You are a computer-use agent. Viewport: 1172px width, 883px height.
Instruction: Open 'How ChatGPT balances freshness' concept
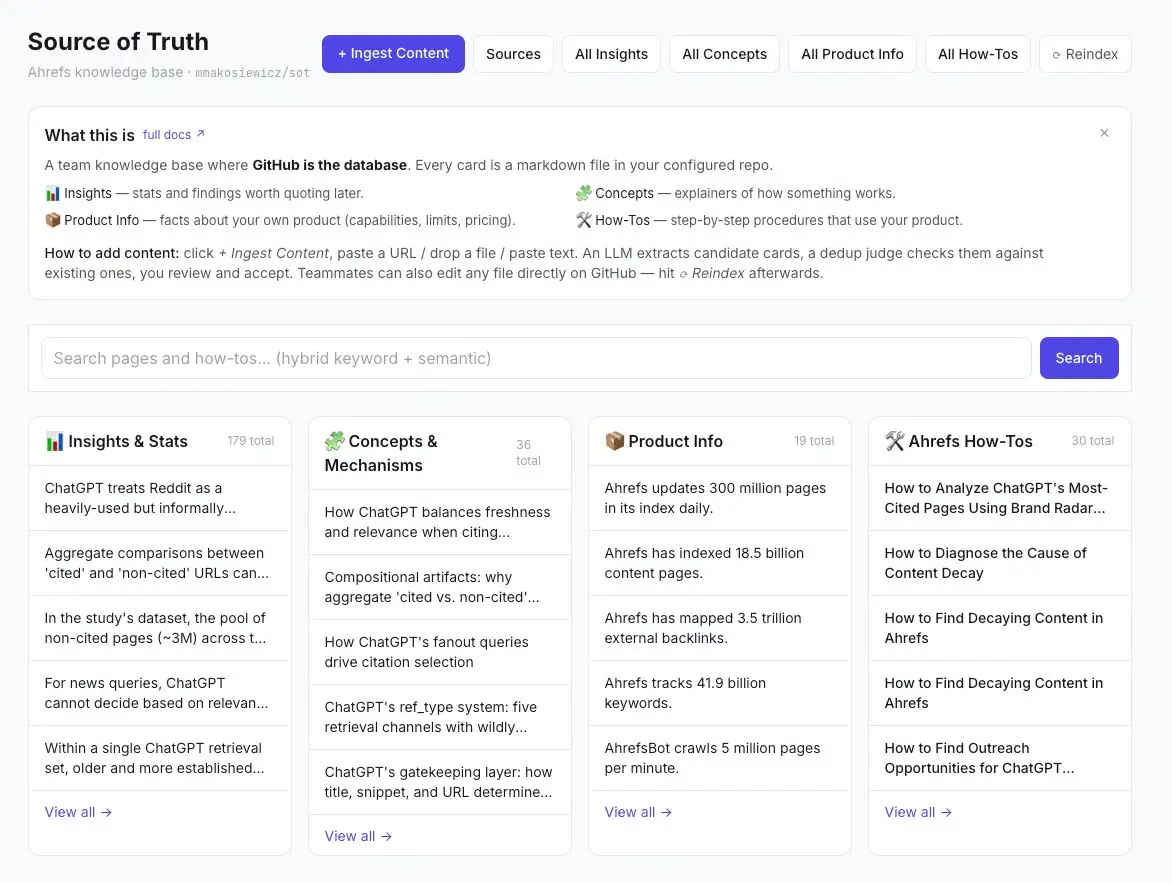(440, 522)
